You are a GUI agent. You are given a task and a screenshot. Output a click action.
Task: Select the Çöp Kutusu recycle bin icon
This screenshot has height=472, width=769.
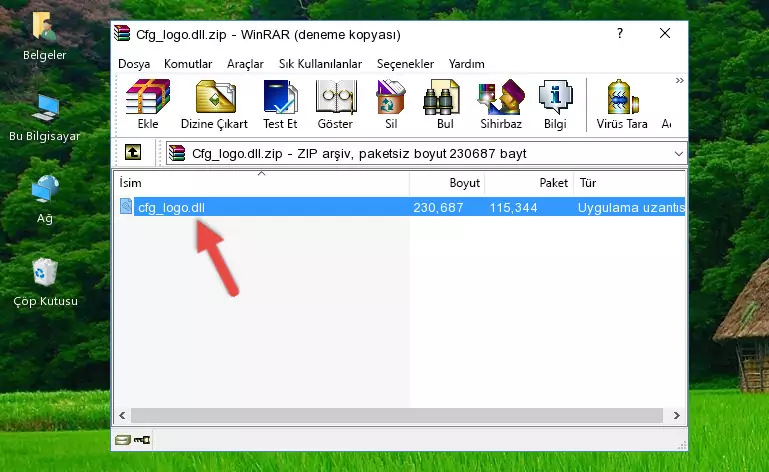(45, 283)
